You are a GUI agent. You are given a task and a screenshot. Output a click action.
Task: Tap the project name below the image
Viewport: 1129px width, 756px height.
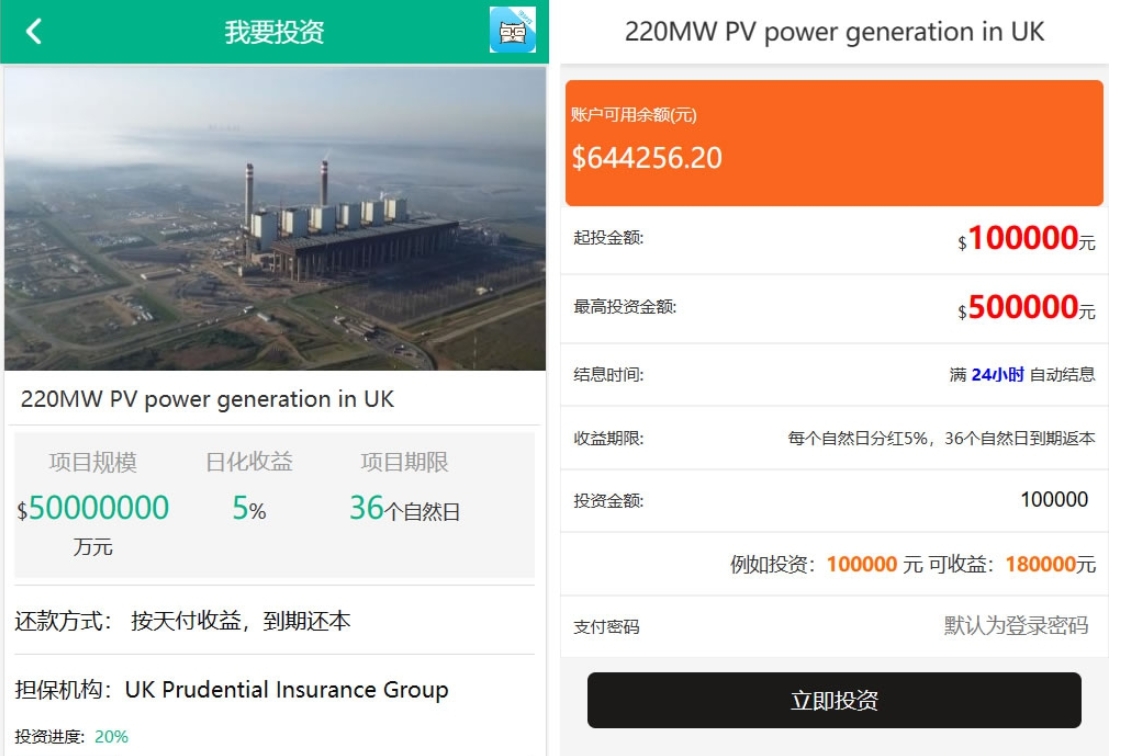point(207,399)
